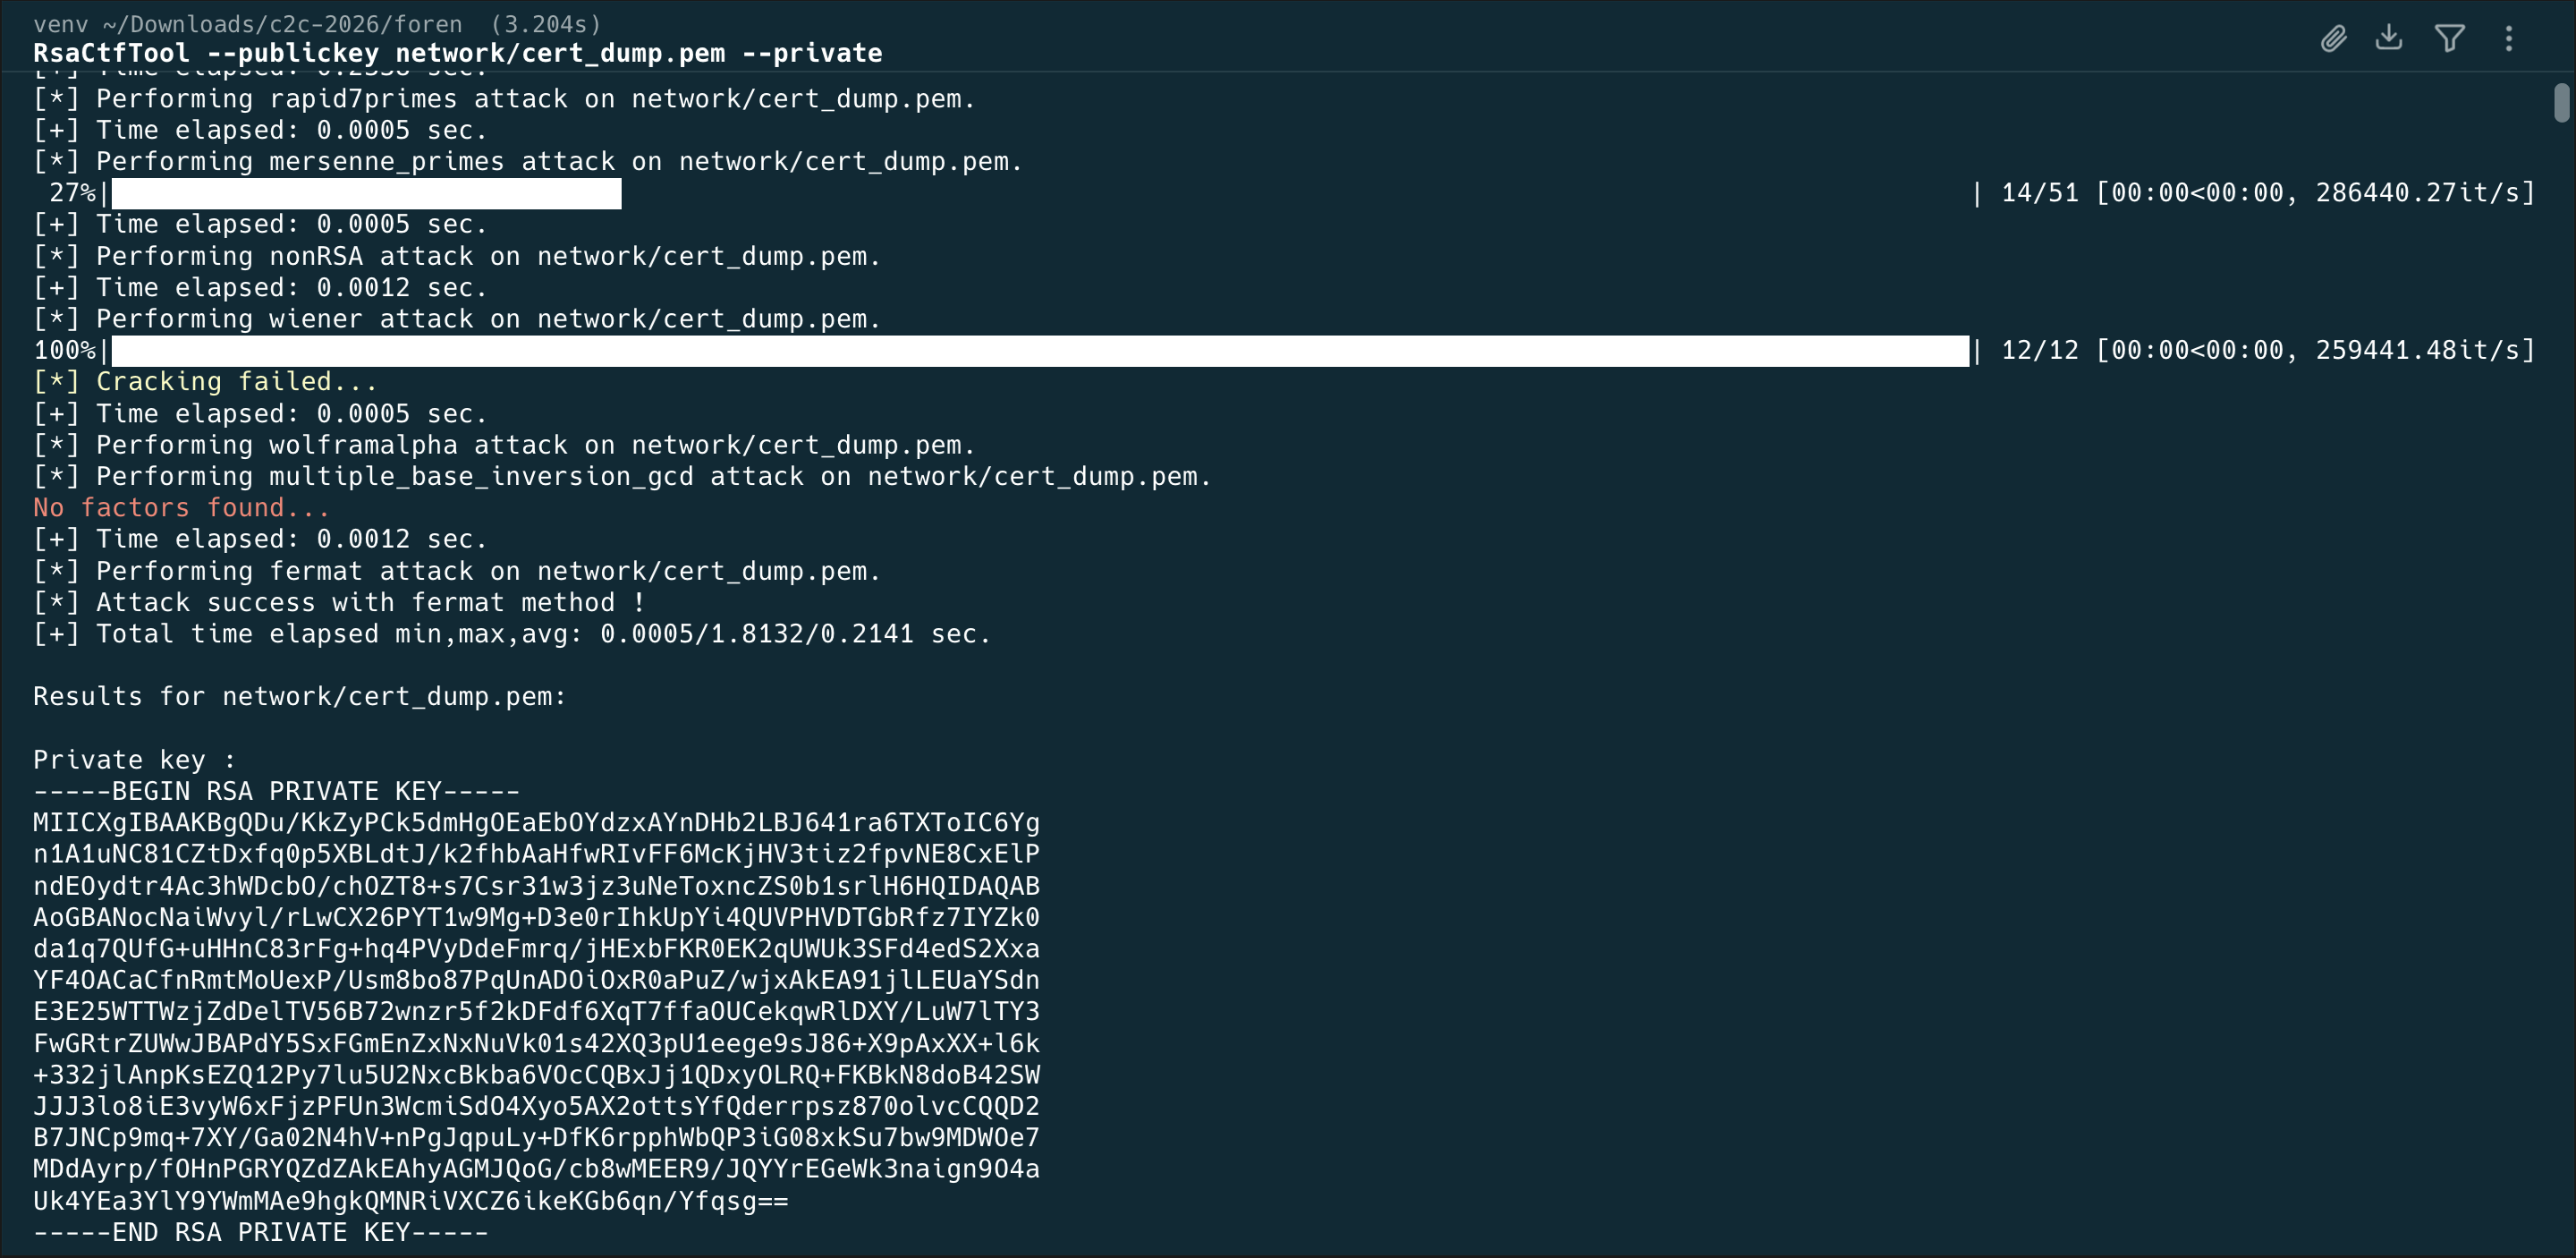Image resolution: width=2576 pixels, height=1258 pixels.
Task: Open the three-dot more options menu
Action: tap(2508, 39)
